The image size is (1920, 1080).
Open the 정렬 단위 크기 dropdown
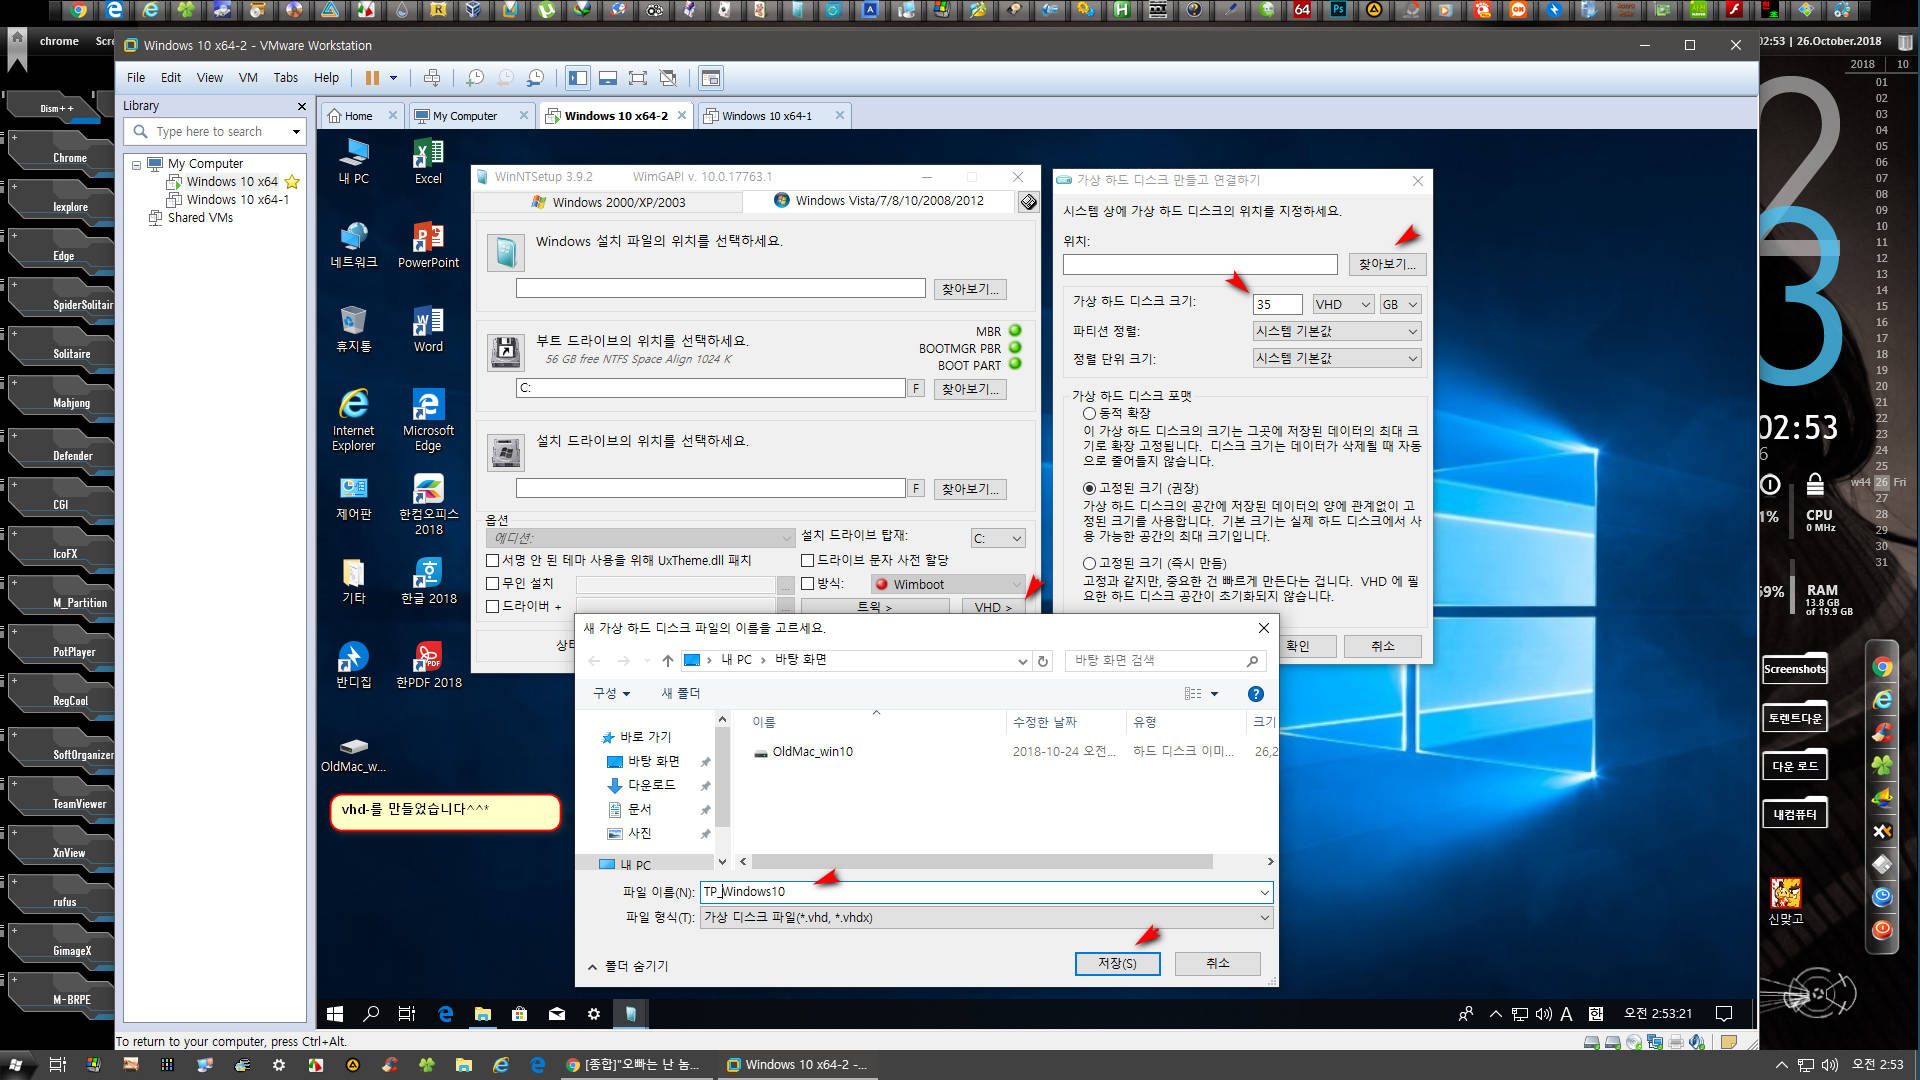pyautogui.click(x=1337, y=358)
